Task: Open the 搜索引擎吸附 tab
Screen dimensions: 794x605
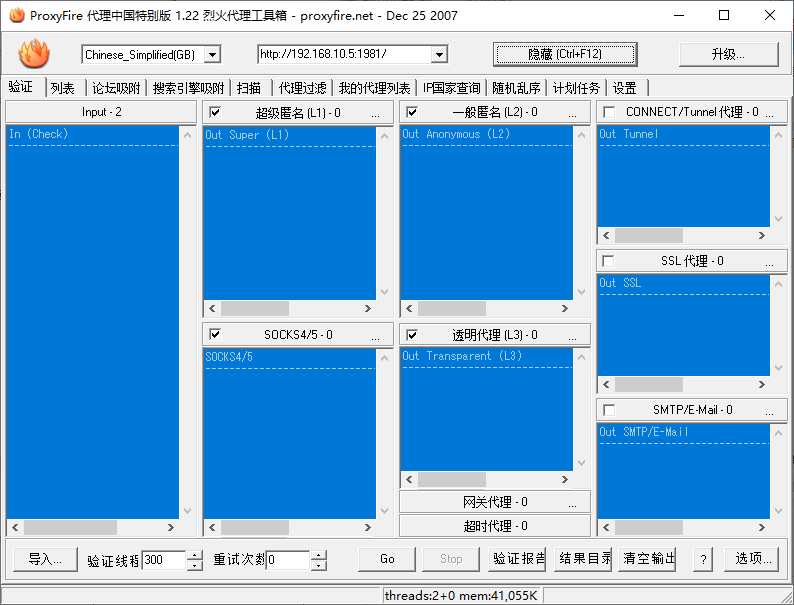Action: 188,88
